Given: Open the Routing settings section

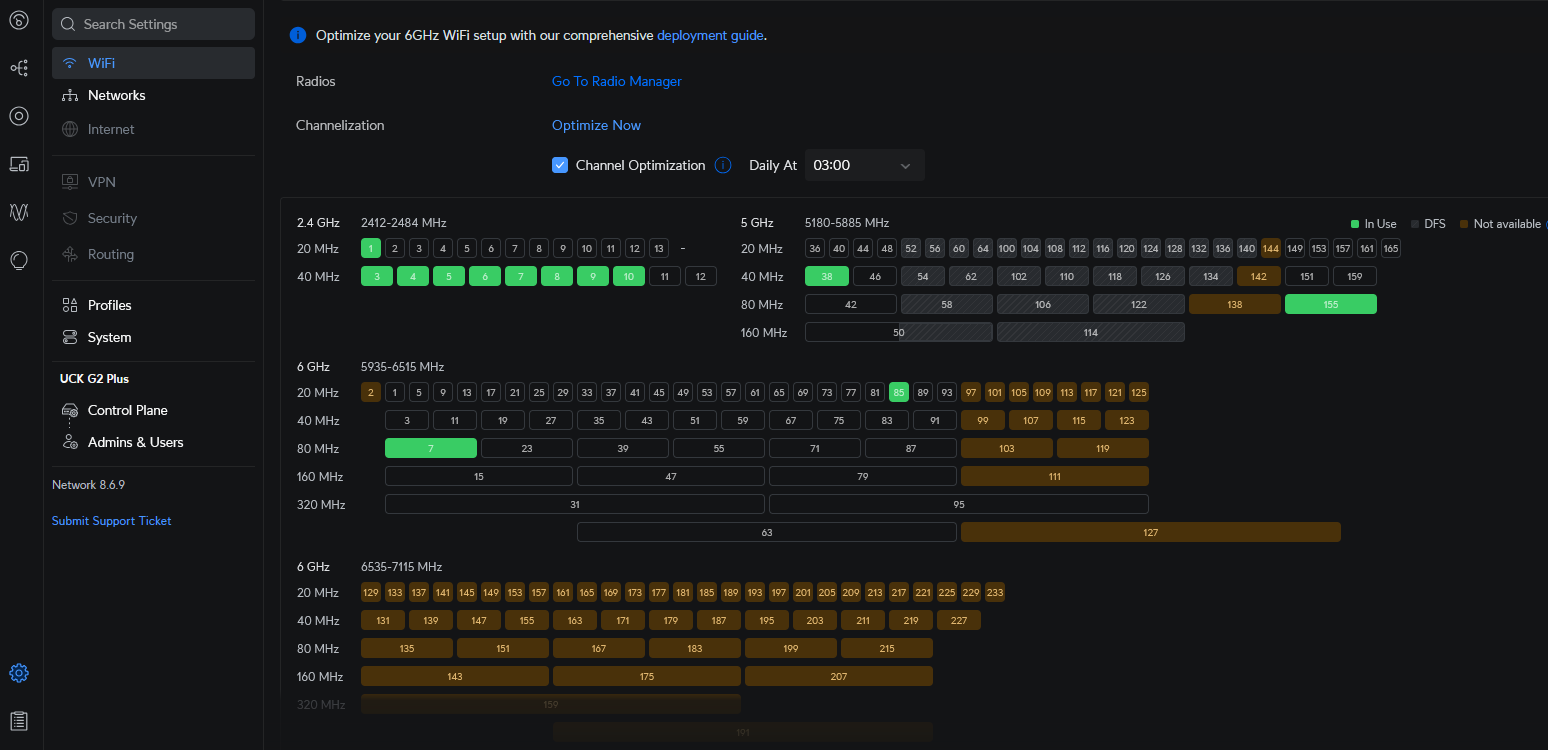Looking at the screenshot, I should click(153, 254).
